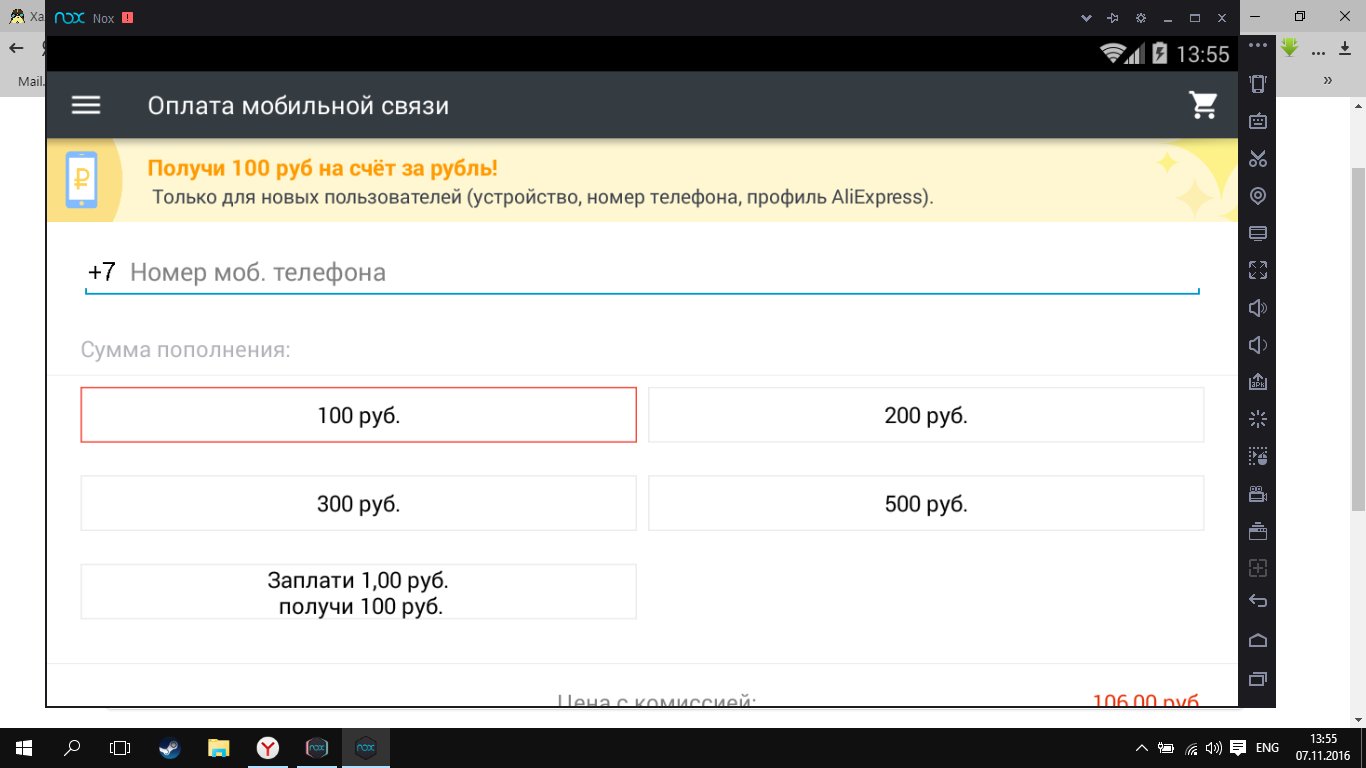Click Android home button in Nox sidebar
The width and height of the screenshot is (1366, 768).
(x=1258, y=640)
